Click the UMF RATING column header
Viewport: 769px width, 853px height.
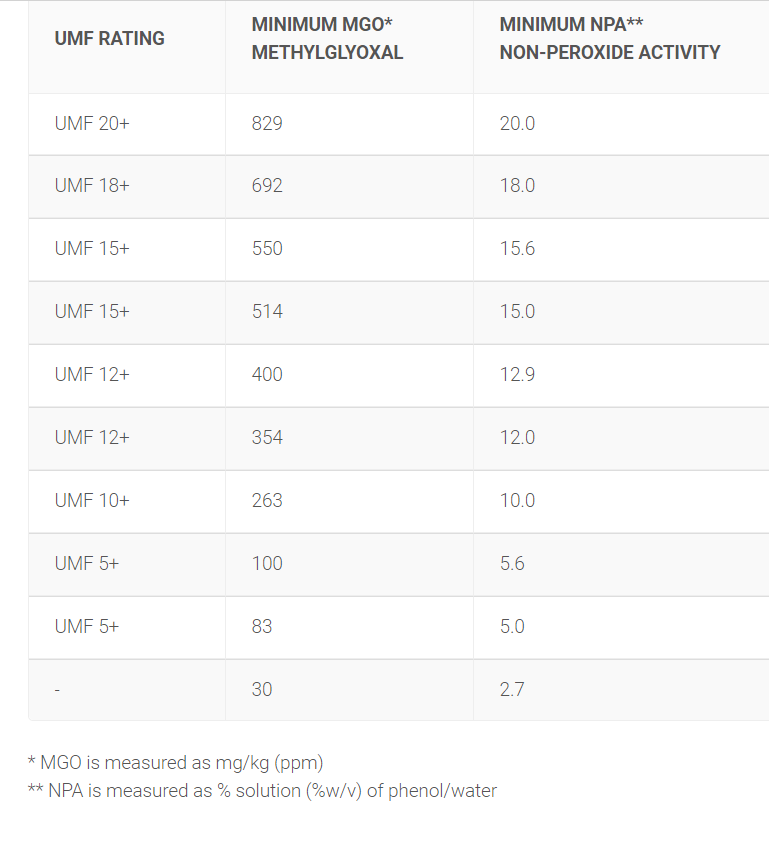point(110,39)
